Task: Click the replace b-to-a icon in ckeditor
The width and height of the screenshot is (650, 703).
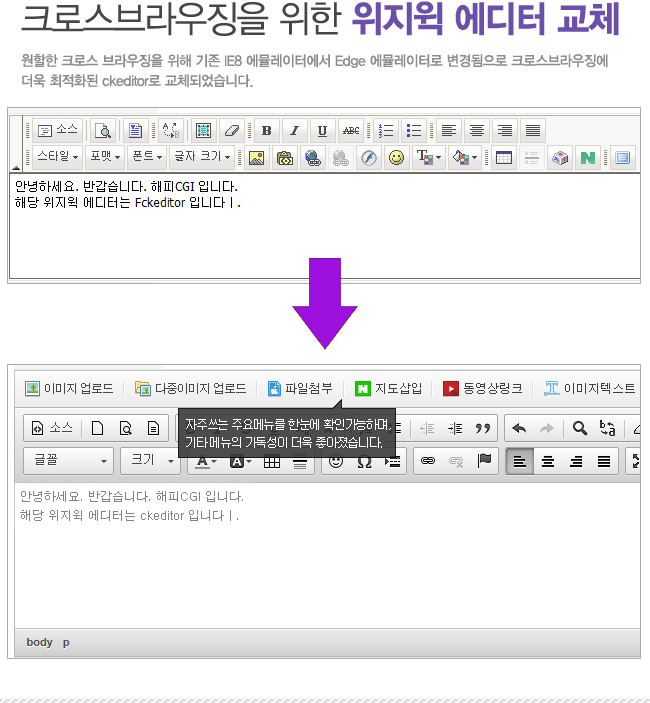Action: 608,429
